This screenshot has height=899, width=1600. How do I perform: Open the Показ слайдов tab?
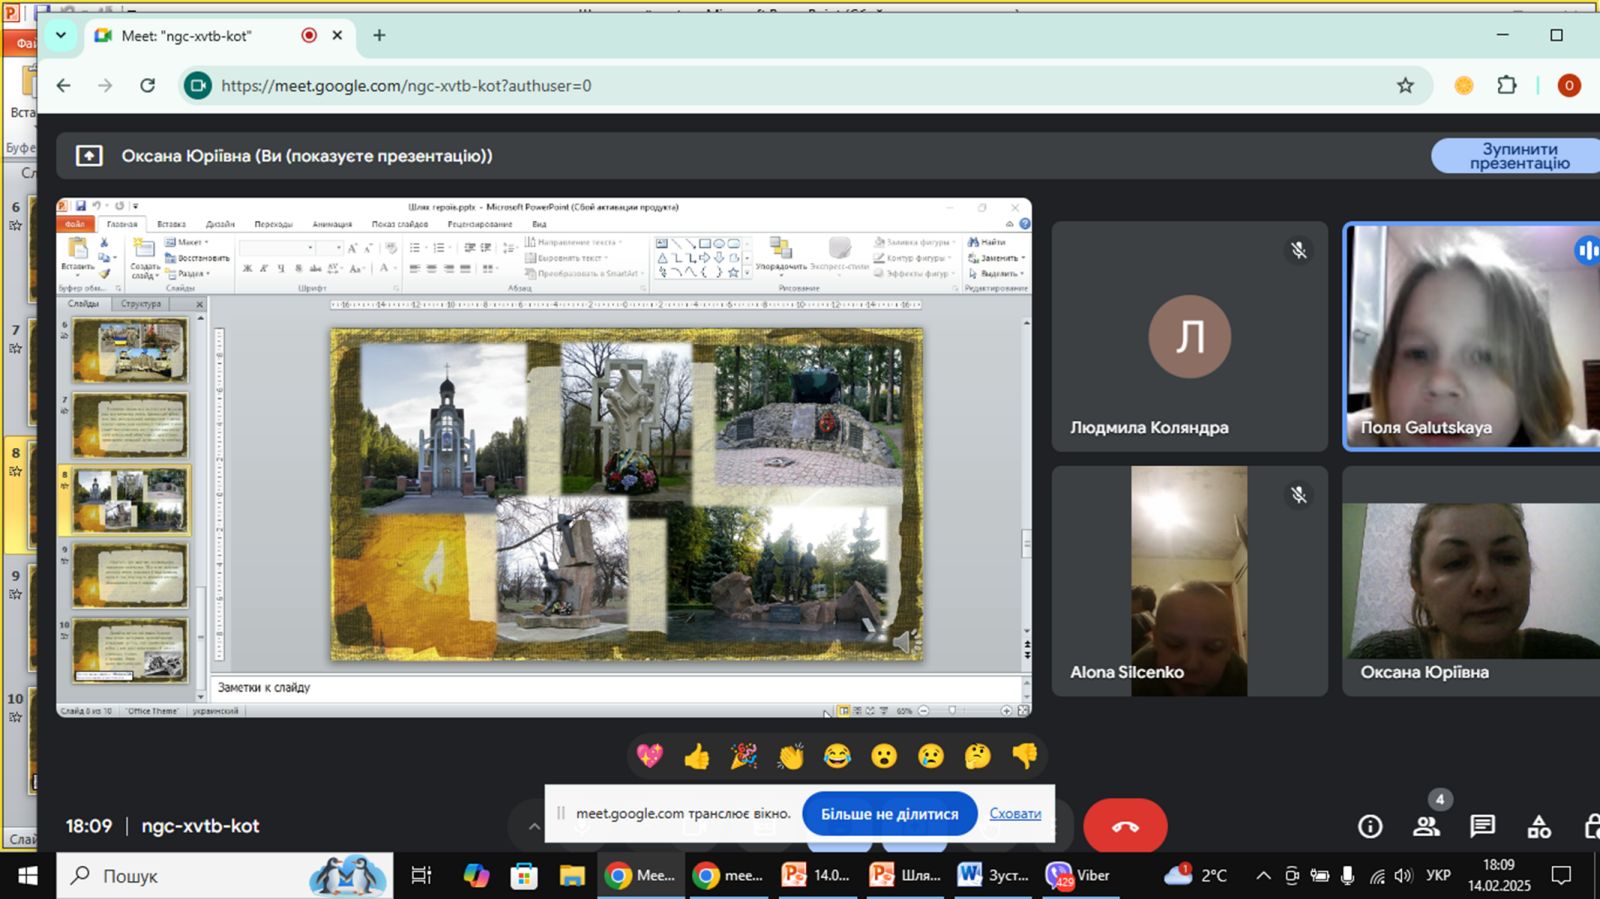click(400, 224)
